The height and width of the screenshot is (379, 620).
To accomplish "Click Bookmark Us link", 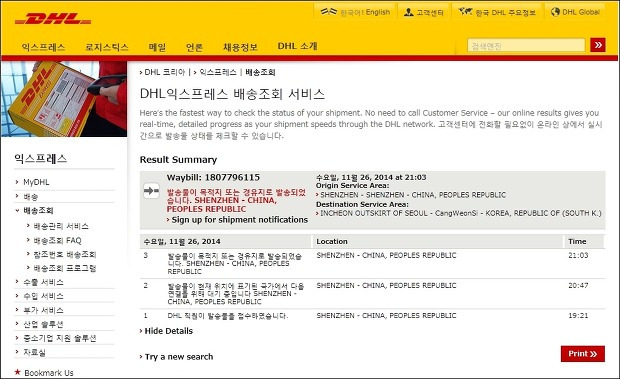I will pos(49,373).
